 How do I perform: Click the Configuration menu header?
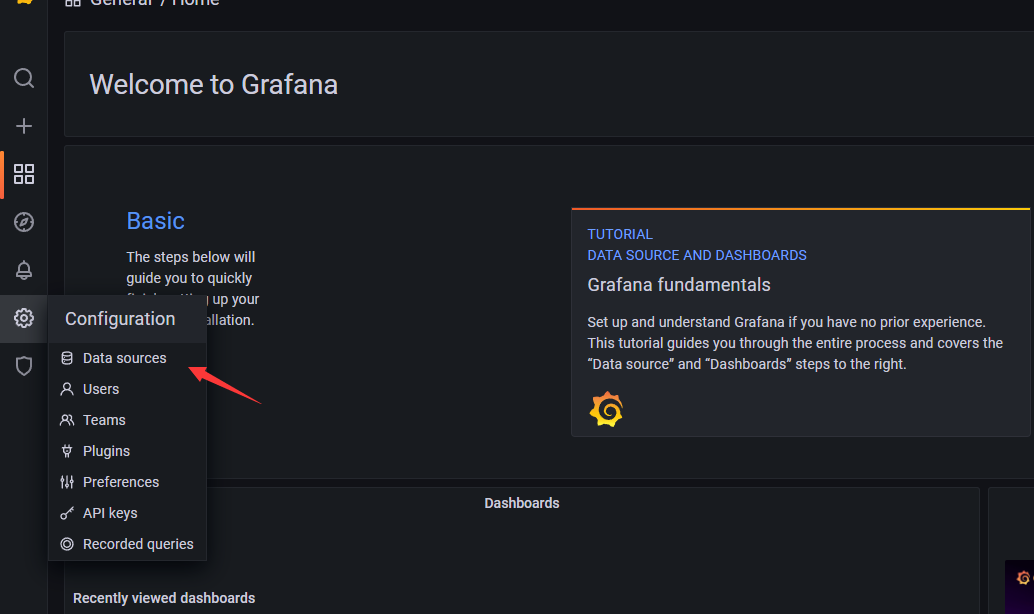tap(120, 319)
